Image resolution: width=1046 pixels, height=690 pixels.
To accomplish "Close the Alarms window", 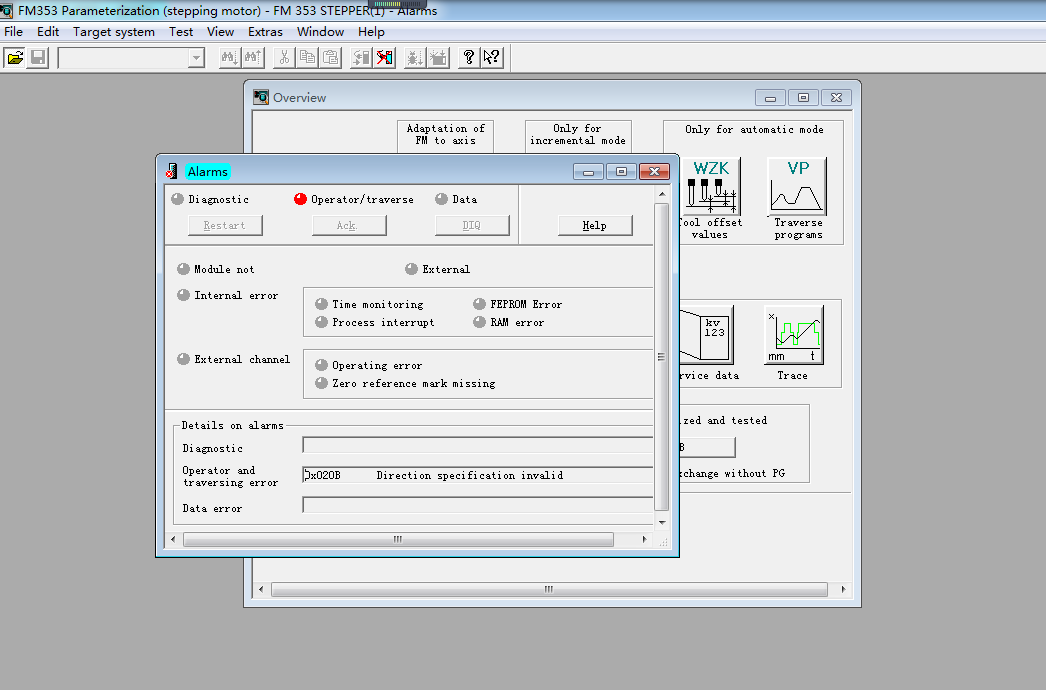I will click(x=654, y=171).
